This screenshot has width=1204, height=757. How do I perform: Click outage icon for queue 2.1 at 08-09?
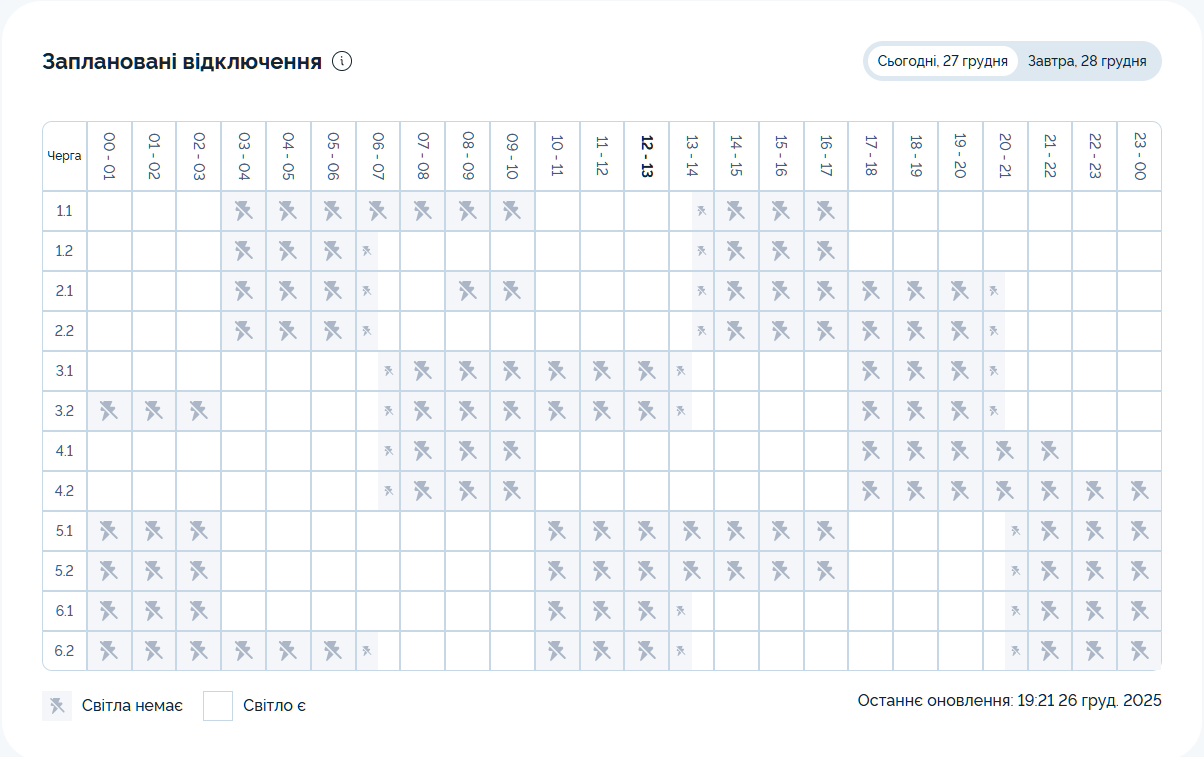click(x=467, y=291)
